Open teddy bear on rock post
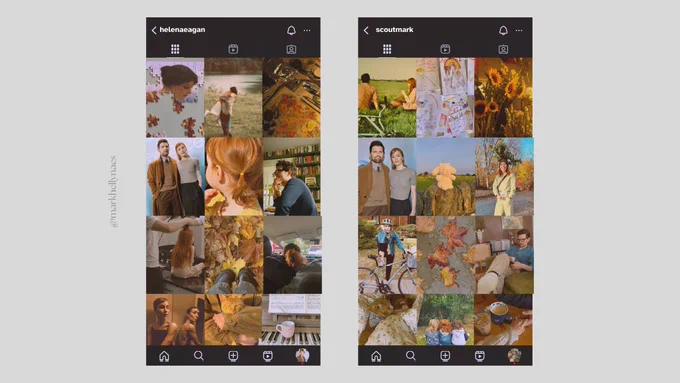This screenshot has width=680, height=383. pos(445,177)
